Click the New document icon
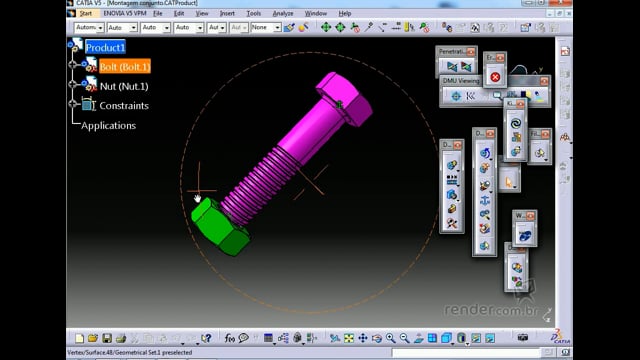Viewport: 640px width, 360px height. pos(79,338)
